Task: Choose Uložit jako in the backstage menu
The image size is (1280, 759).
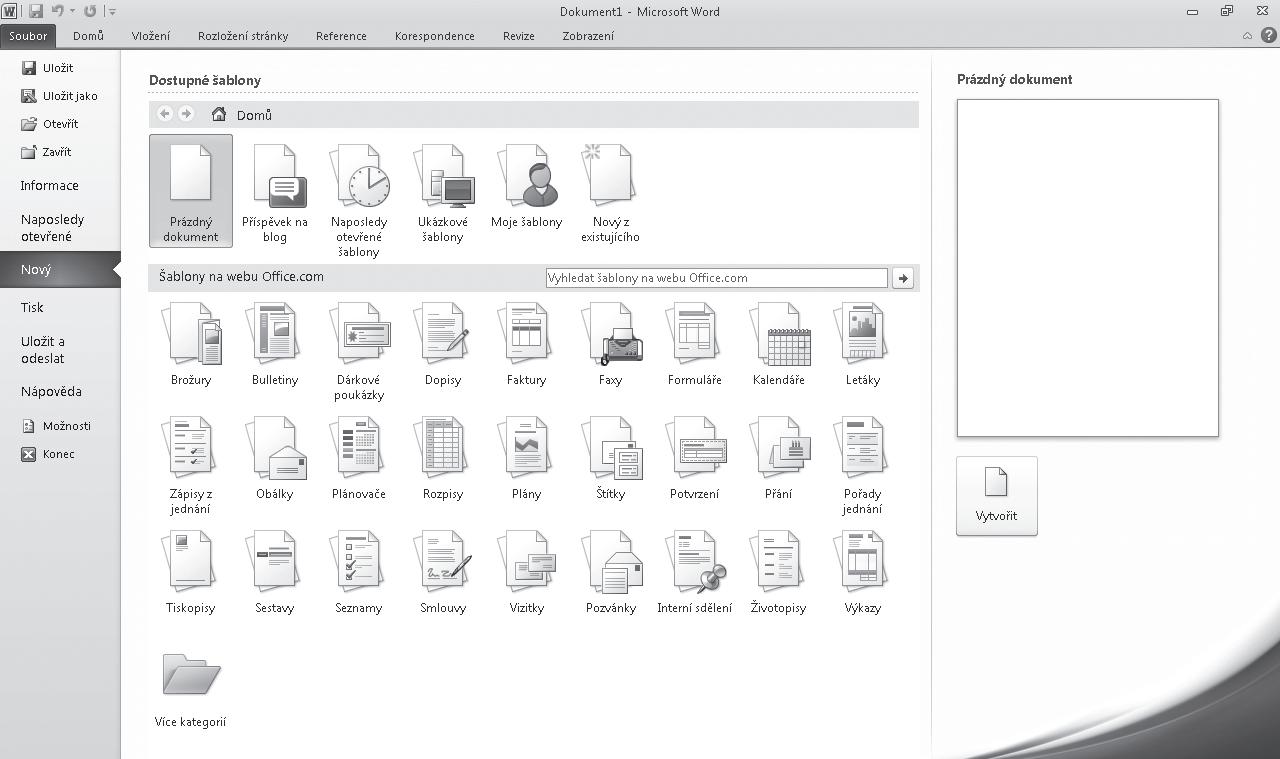Action: pyautogui.click(x=60, y=96)
